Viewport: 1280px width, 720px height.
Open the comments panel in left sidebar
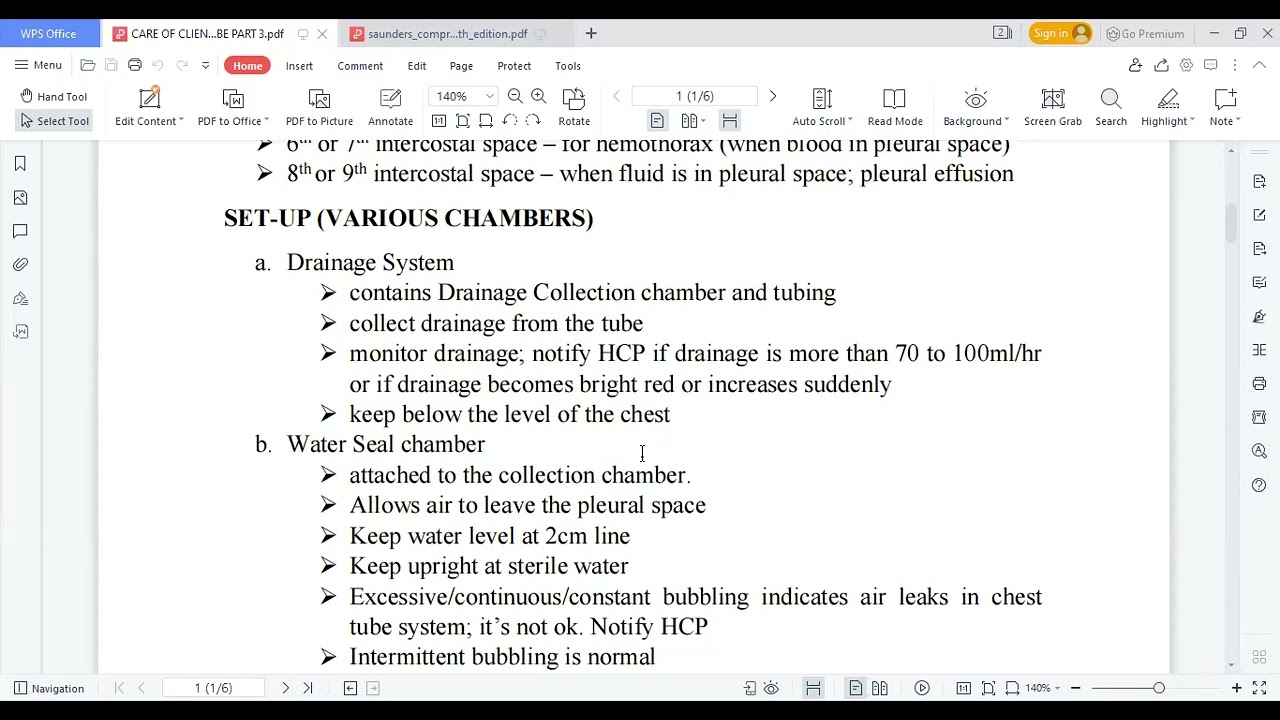coord(20,231)
